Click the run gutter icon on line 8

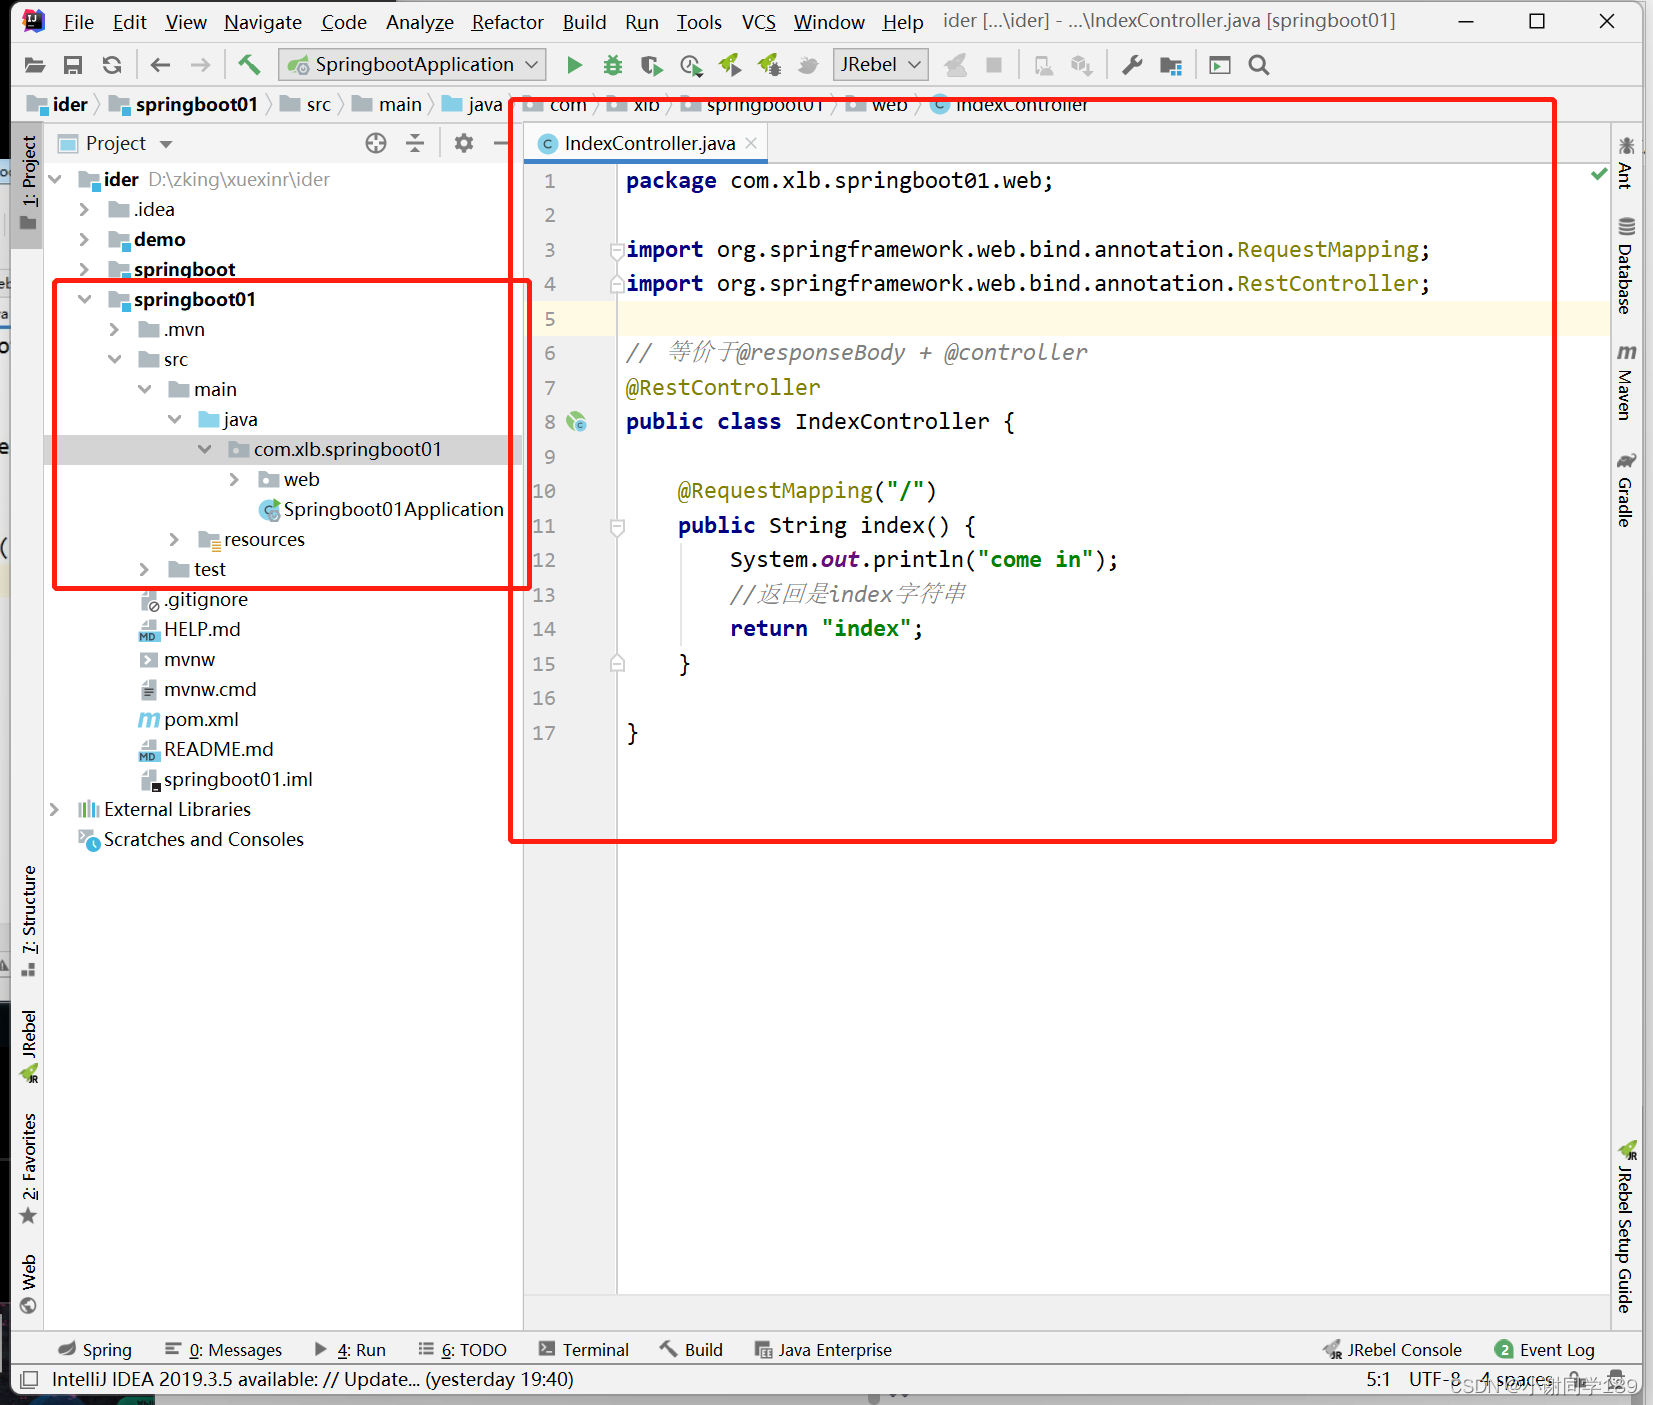577,422
